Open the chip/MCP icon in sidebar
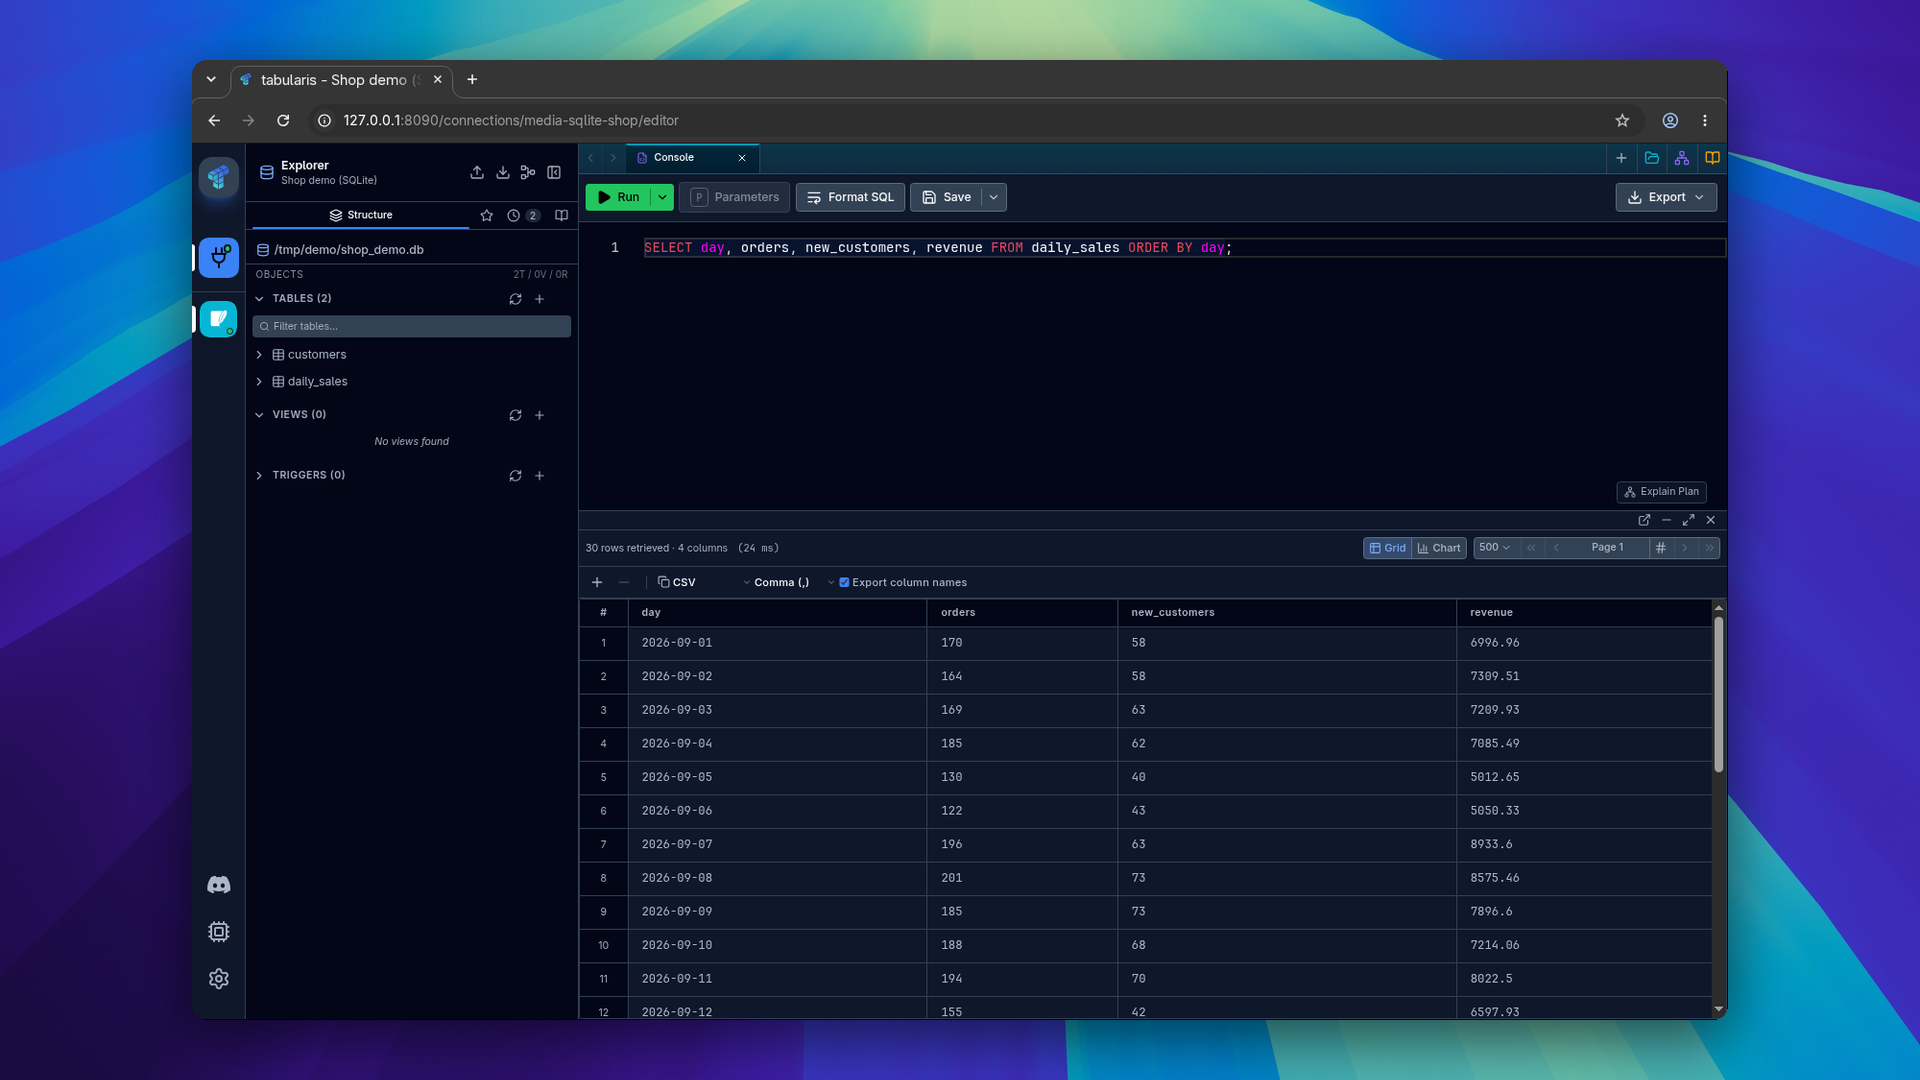 point(218,932)
